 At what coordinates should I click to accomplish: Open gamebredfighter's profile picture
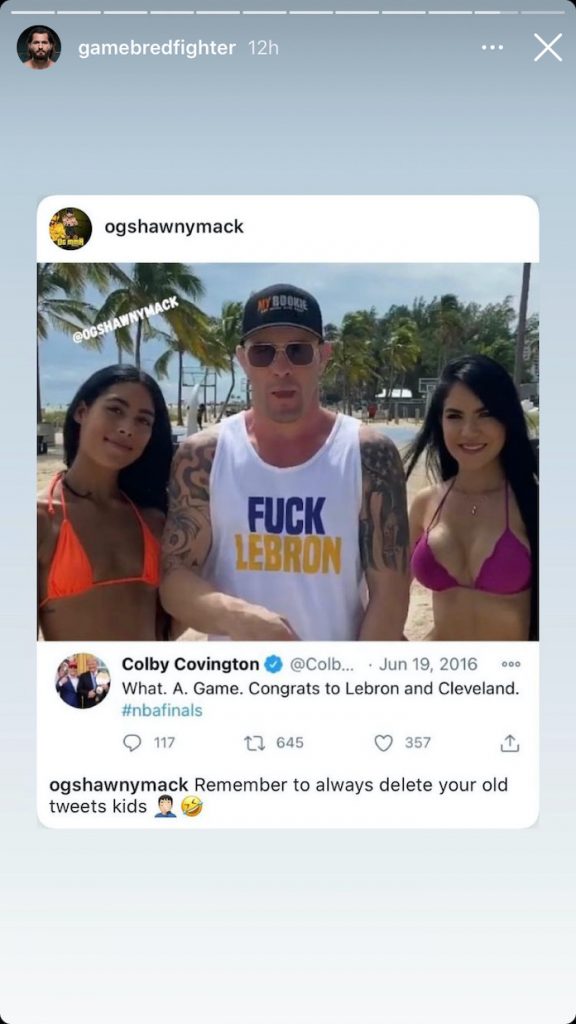tap(39, 47)
